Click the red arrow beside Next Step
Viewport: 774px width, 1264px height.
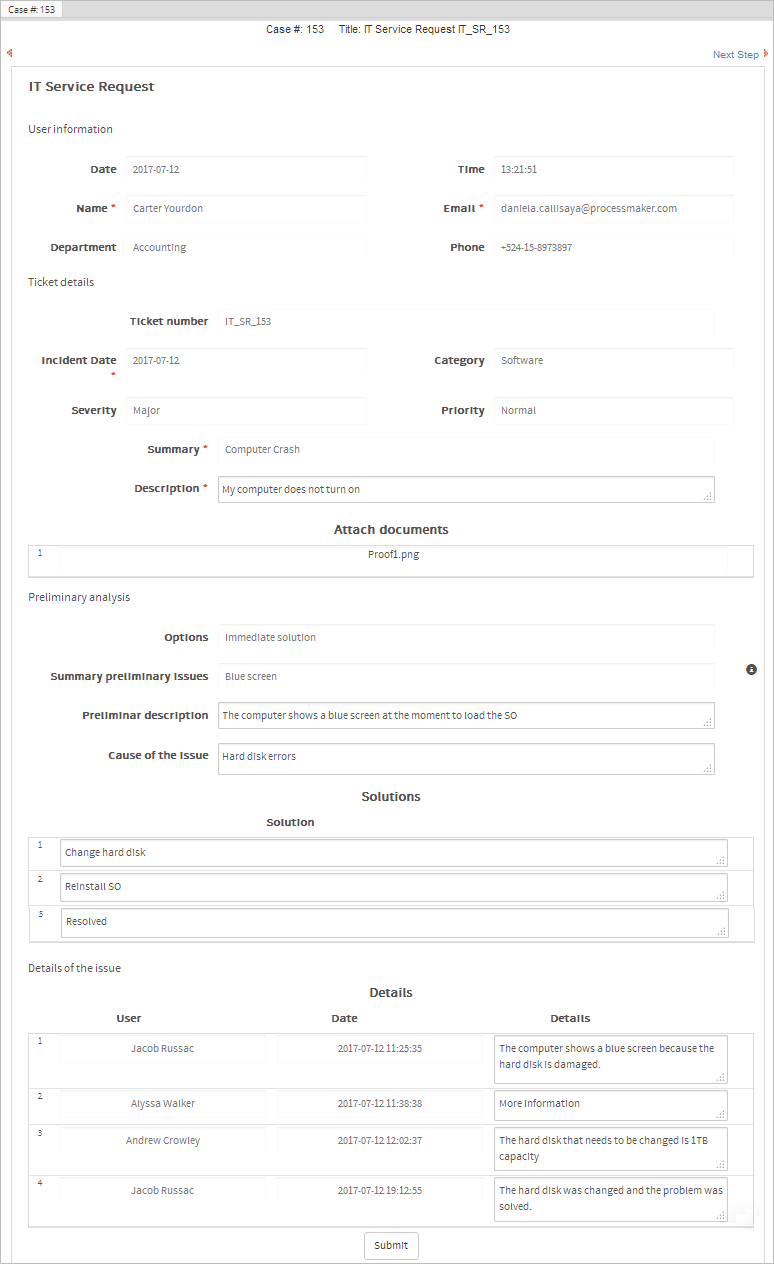click(x=766, y=54)
